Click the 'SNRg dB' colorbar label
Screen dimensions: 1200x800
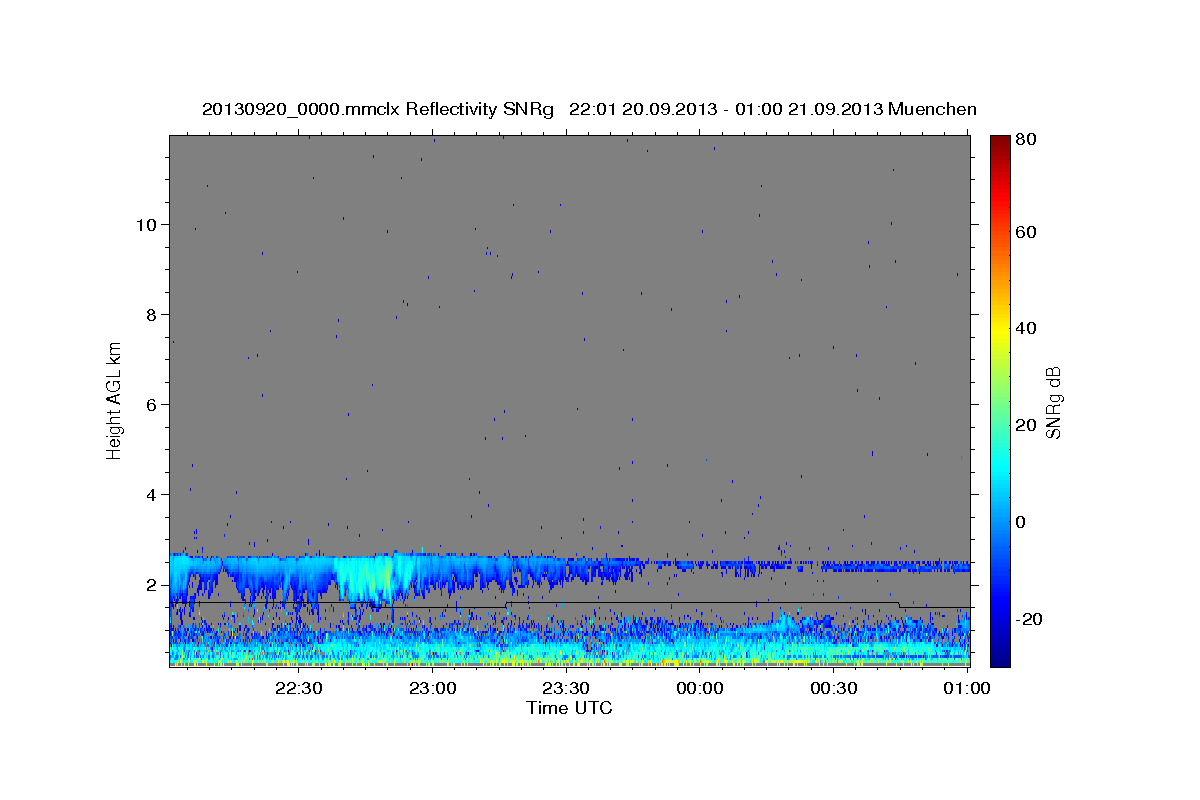[1053, 402]
